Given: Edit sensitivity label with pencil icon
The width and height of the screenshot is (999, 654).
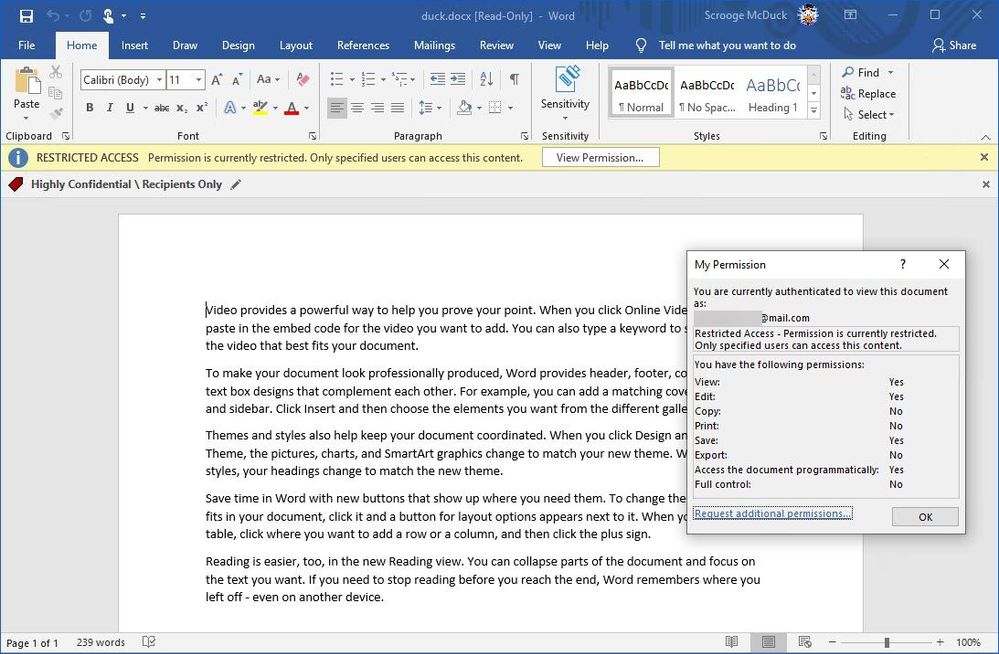Looking at the screenshot, I should (x=236, y=185).
